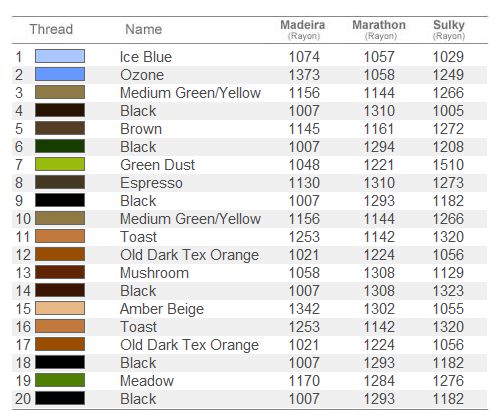The height and width of the screenshot is (420, 500).
Task: Select Medium Green/Yellow name in row 3
Action: tap(190, 93)
